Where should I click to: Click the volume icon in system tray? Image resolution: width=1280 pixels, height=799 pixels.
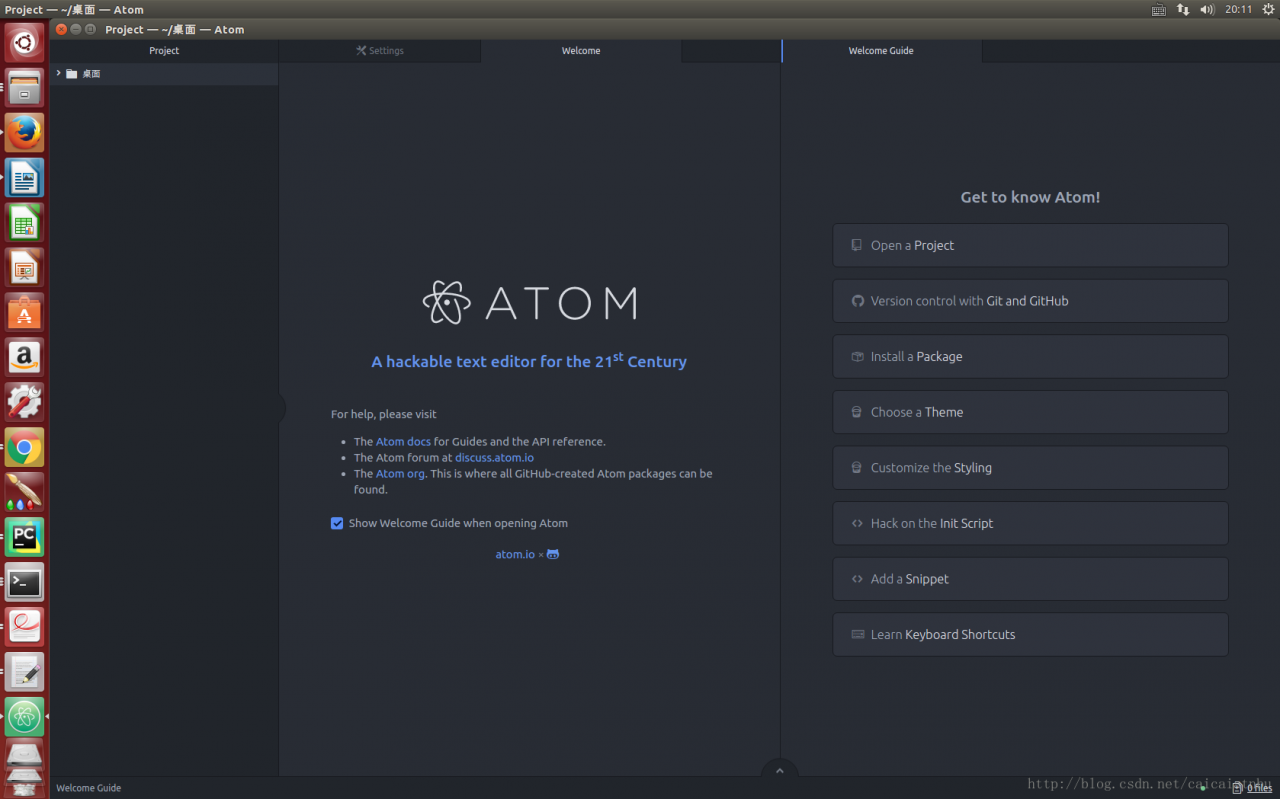[1207, 10]
